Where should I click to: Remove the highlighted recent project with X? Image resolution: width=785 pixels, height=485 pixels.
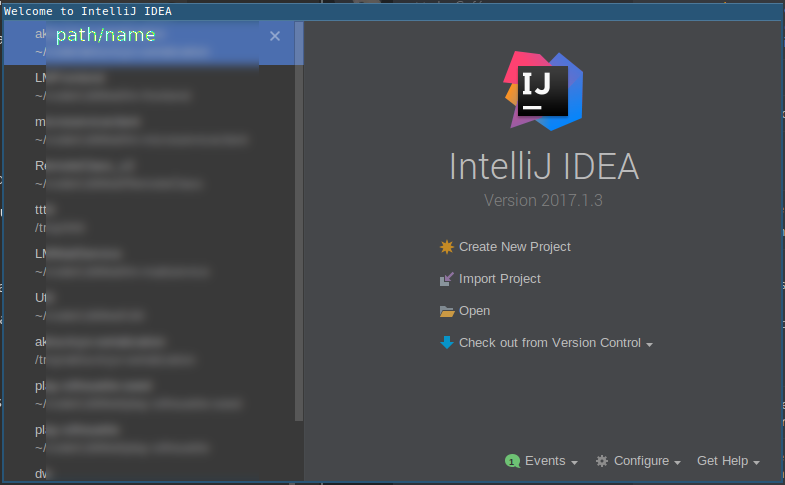275,36
